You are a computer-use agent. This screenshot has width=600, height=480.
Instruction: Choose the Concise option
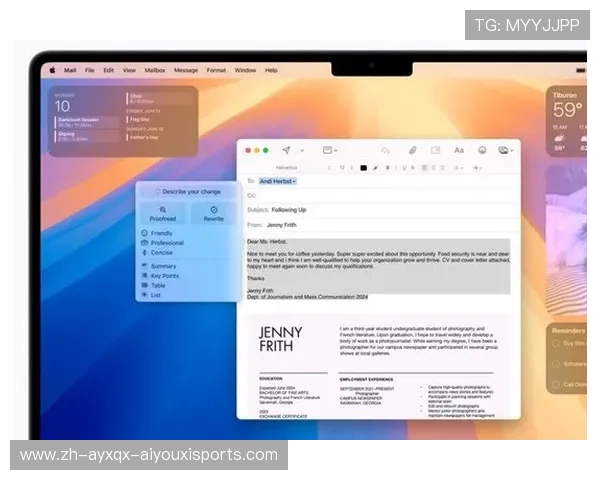[157, 253]
